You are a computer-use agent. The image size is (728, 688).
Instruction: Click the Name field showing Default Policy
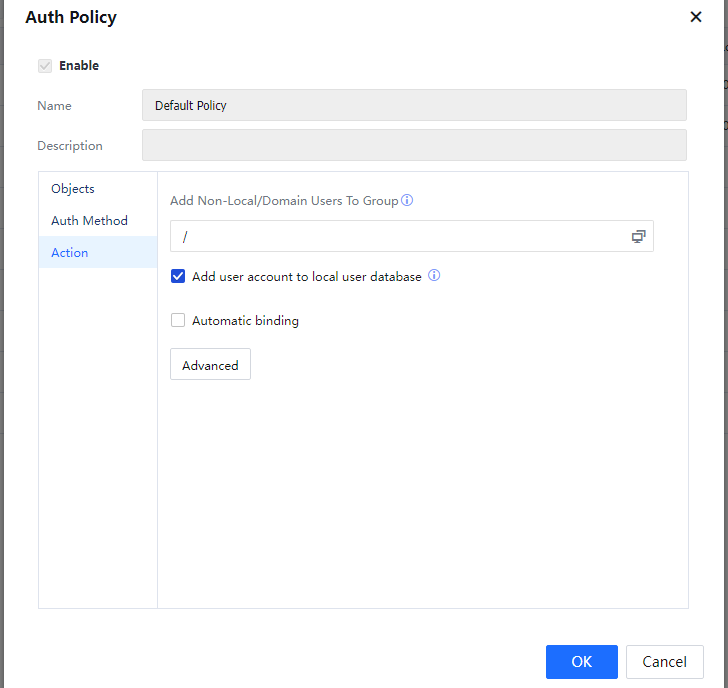(414, 105)
